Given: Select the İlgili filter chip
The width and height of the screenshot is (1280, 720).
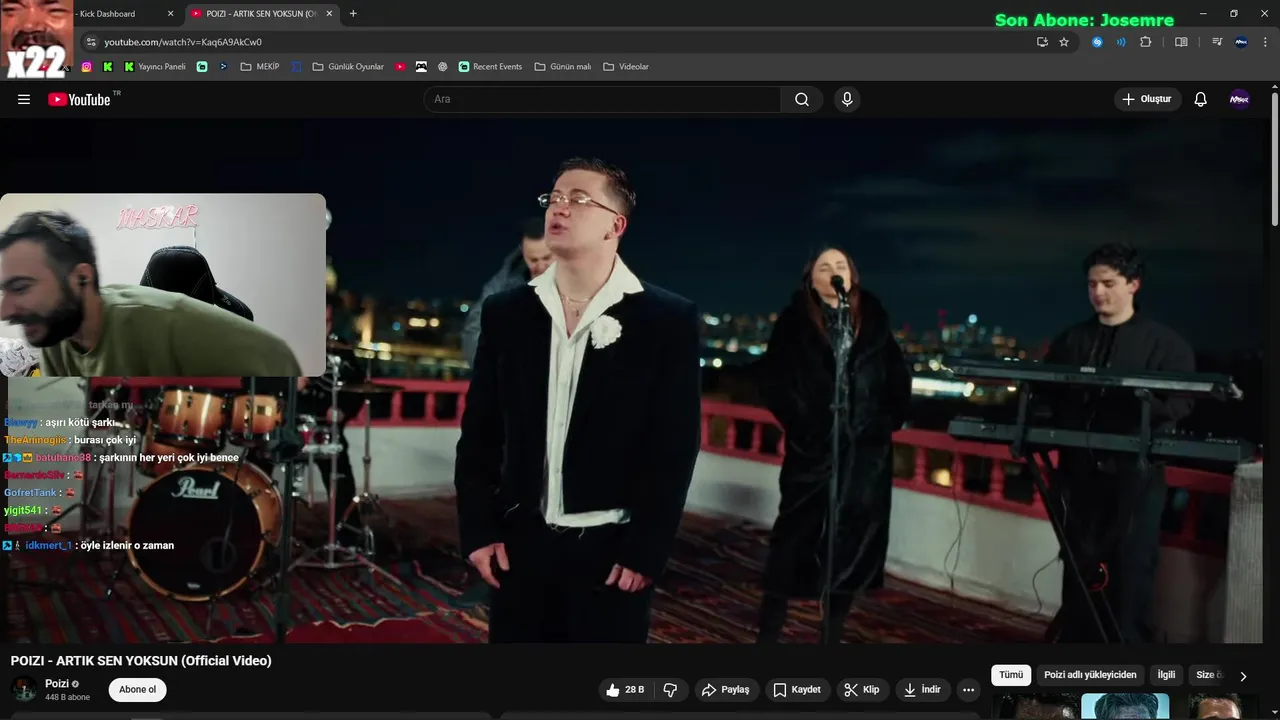Looking at the screenshot, I should click(1166, 675).
